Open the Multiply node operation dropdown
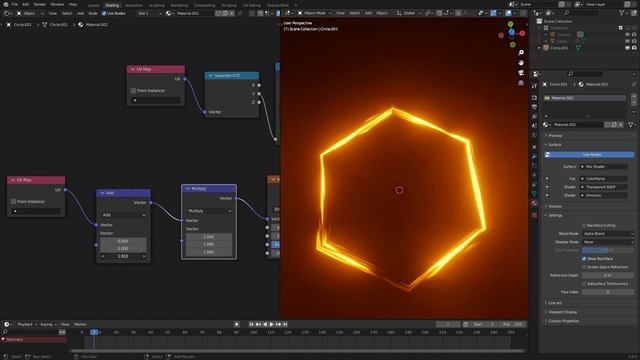 click(209, 211)
